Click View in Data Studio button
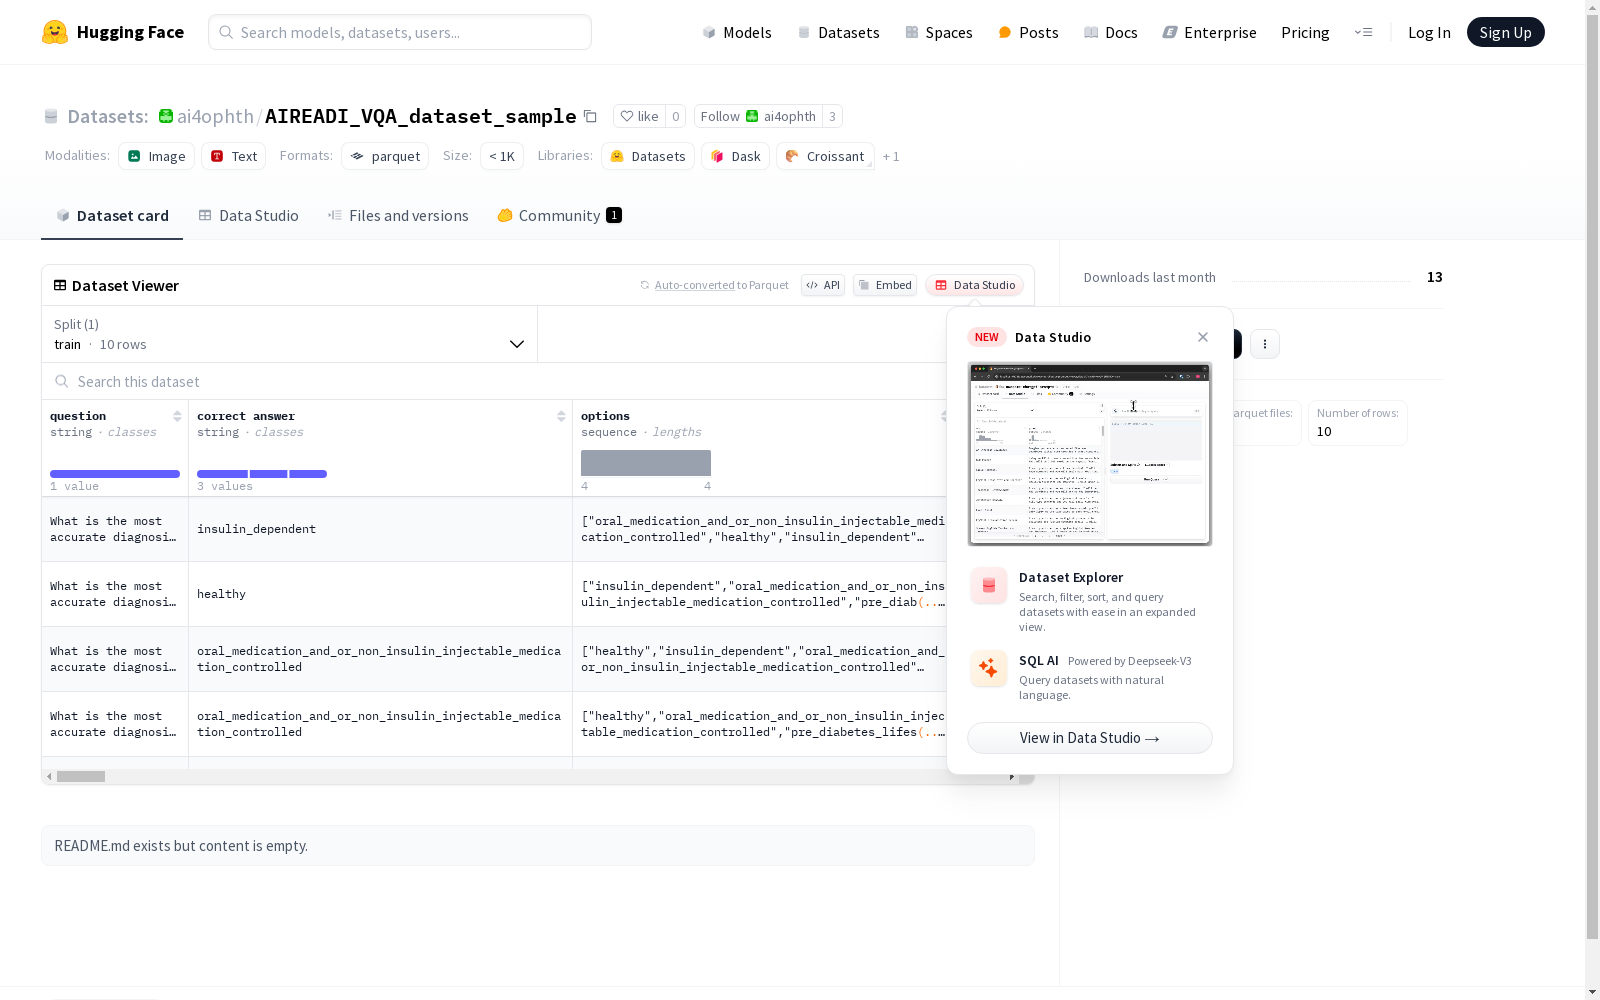Screen dimensions: 1600x1000 point(1090,738)
